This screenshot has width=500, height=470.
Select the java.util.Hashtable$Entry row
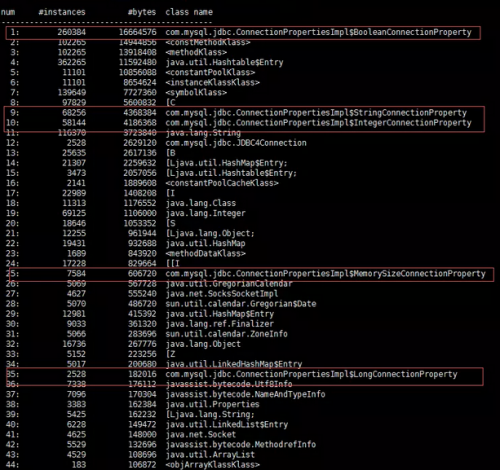(144, 62)
